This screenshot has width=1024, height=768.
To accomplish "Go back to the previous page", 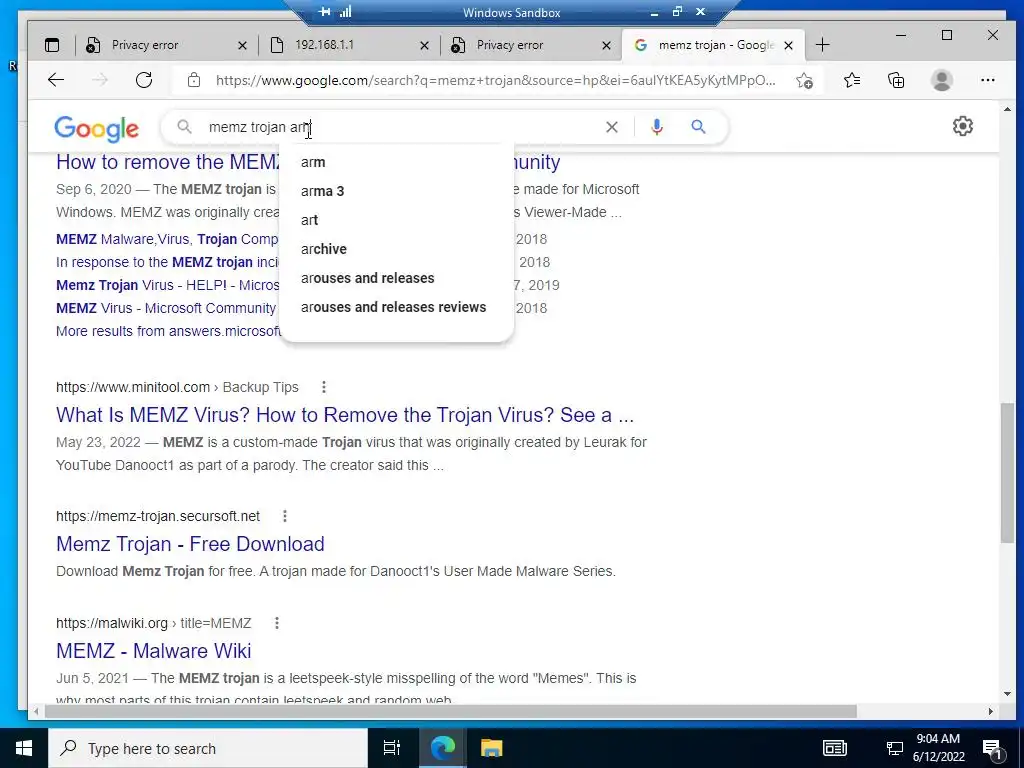I will click(x=56, y=80).
